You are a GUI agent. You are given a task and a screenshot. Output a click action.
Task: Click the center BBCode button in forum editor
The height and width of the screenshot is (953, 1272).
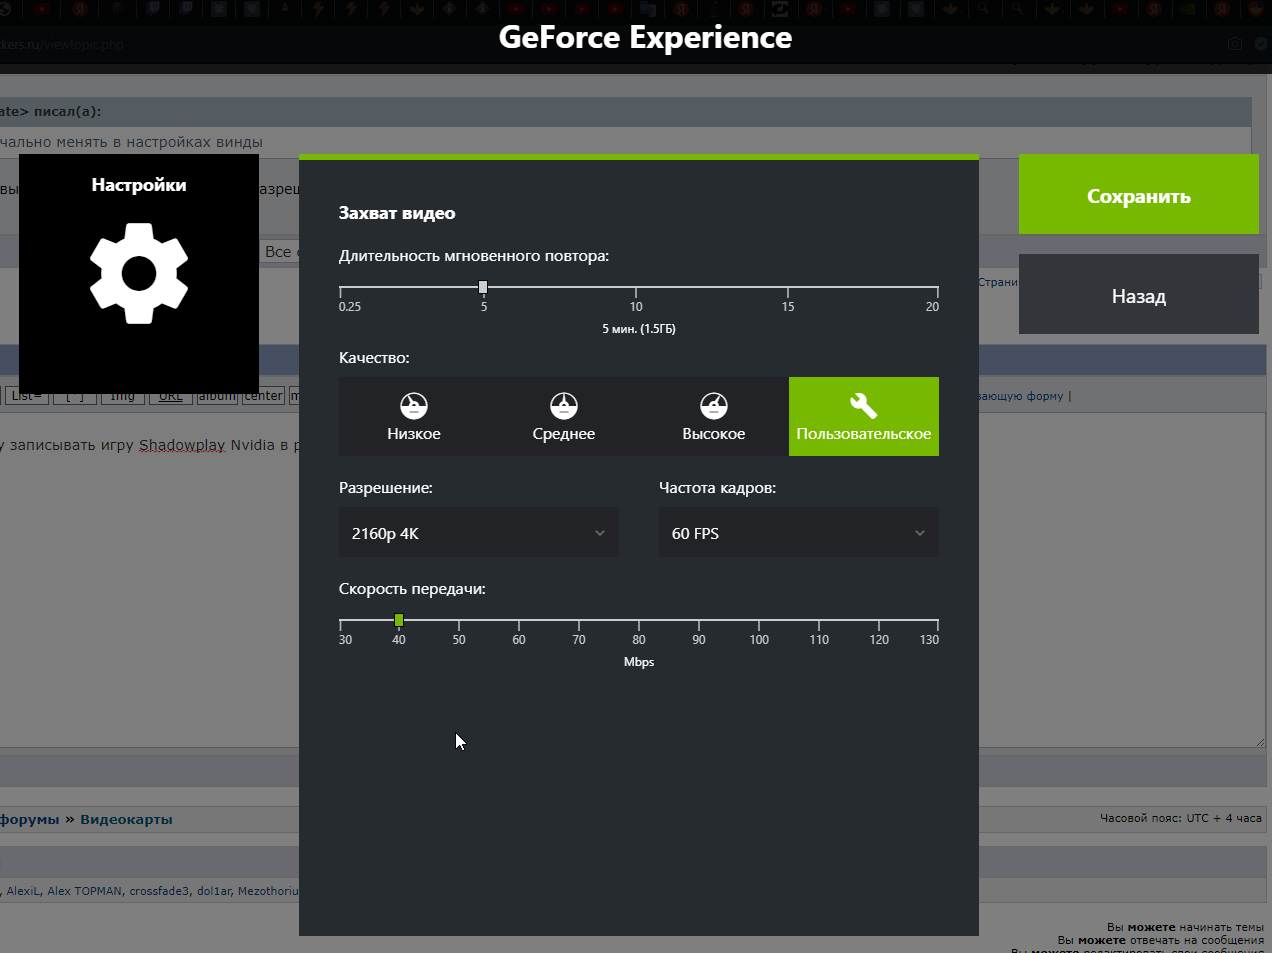tap(264, 396)
